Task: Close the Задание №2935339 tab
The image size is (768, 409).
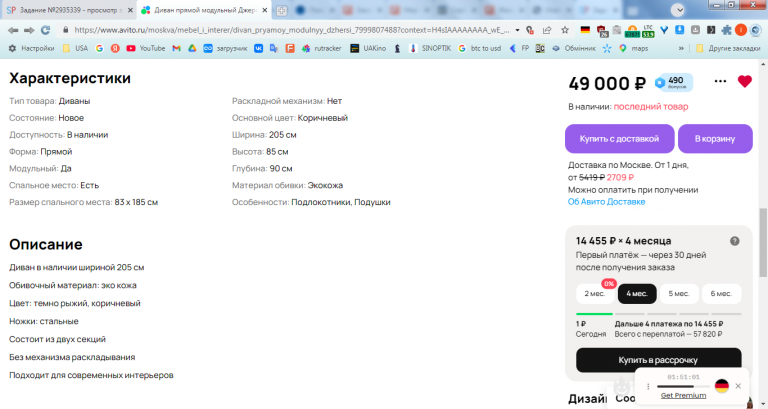Action: [130, 10]
